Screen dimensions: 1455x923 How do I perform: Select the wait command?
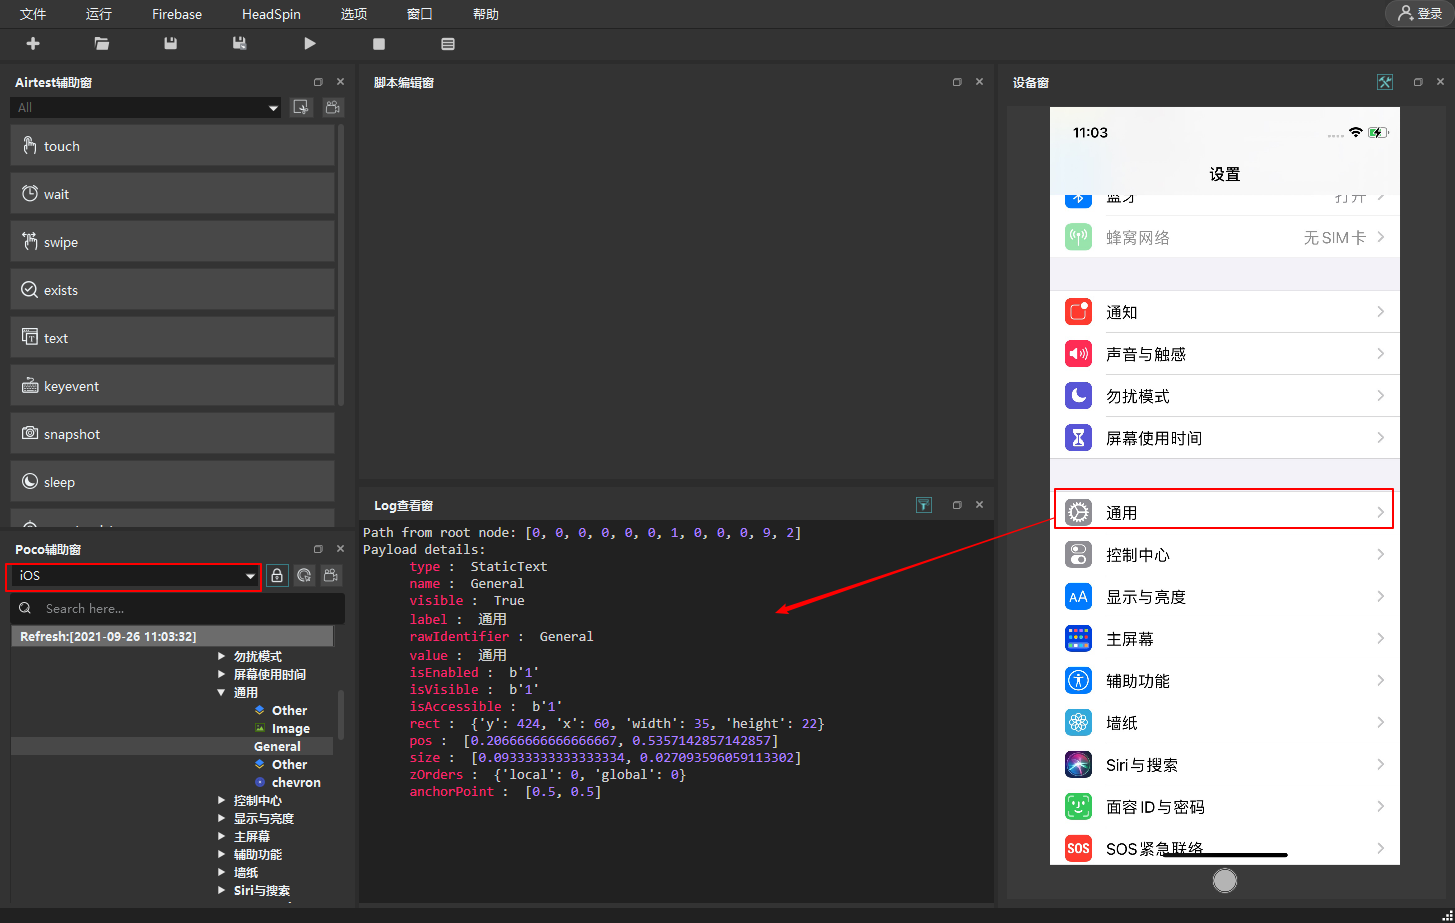(x=173, y=194)
